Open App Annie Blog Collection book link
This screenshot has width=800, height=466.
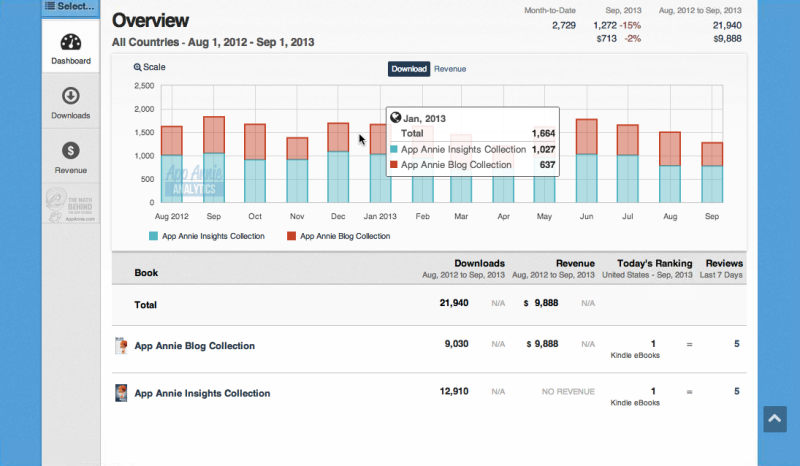tap(194, 346)
